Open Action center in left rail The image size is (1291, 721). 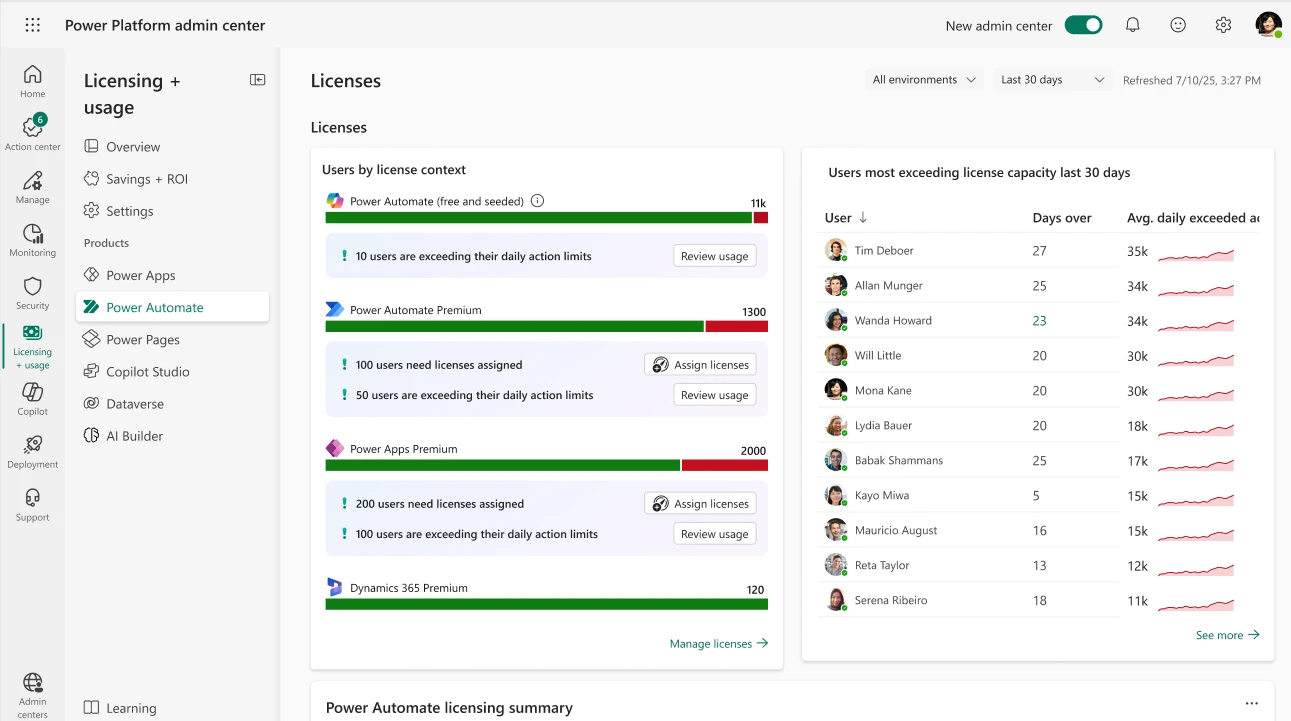pyautogui.click(x=33, y=133)
